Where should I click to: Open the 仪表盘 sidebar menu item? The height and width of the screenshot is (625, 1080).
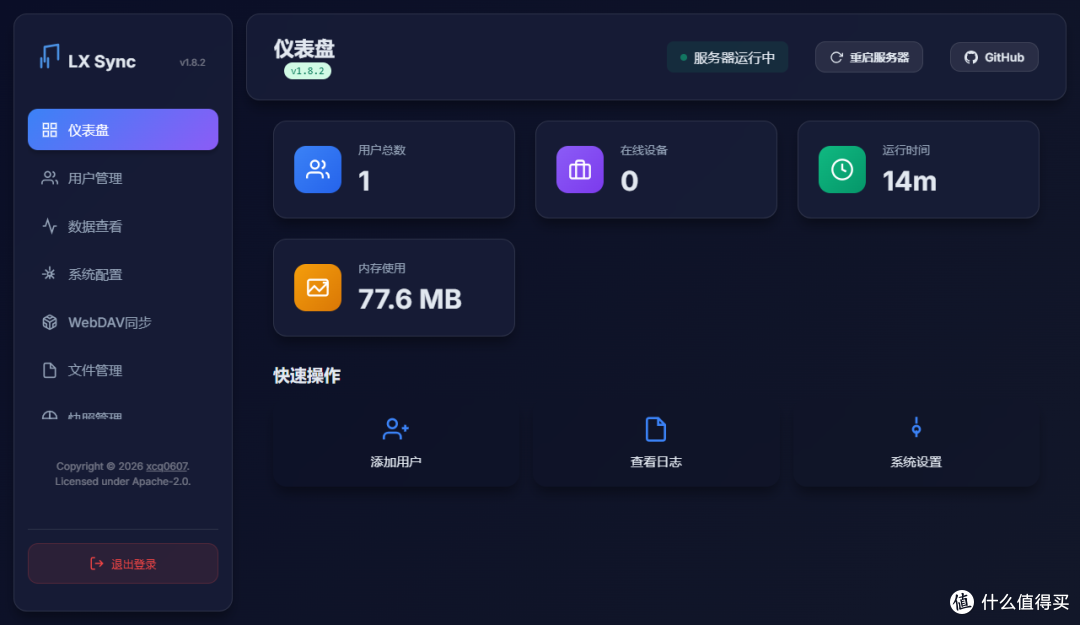123,130
